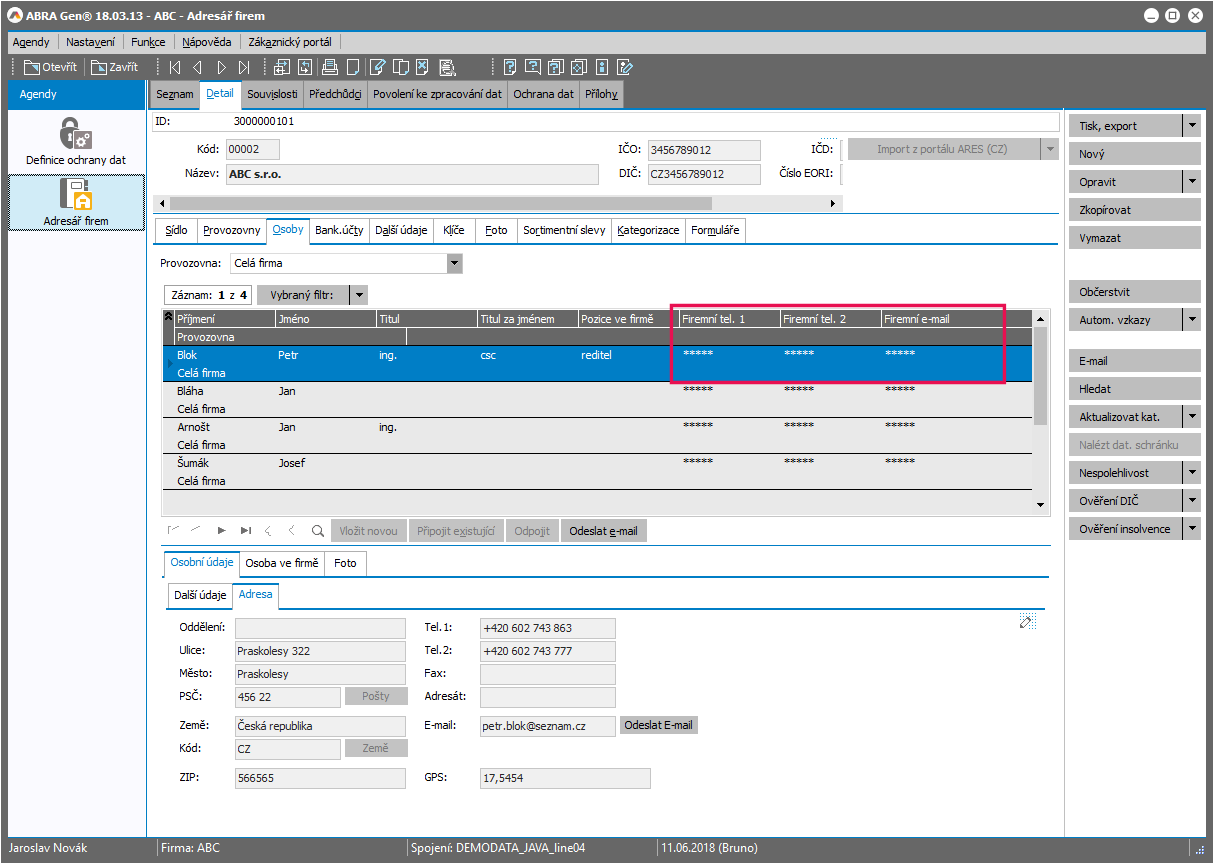Click the Ulice address field
This screenshot has height=864, width=1214.
click(320, 651)
